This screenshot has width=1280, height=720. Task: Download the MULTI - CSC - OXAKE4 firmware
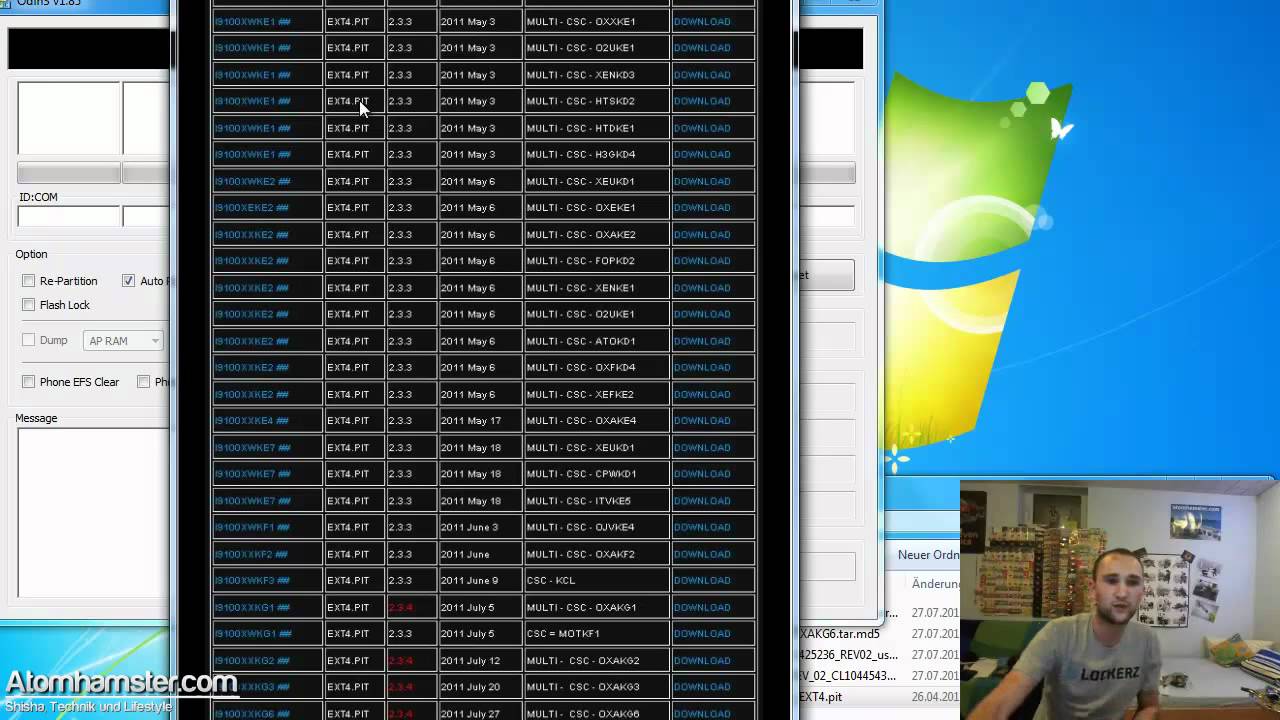tap(702, 421)
